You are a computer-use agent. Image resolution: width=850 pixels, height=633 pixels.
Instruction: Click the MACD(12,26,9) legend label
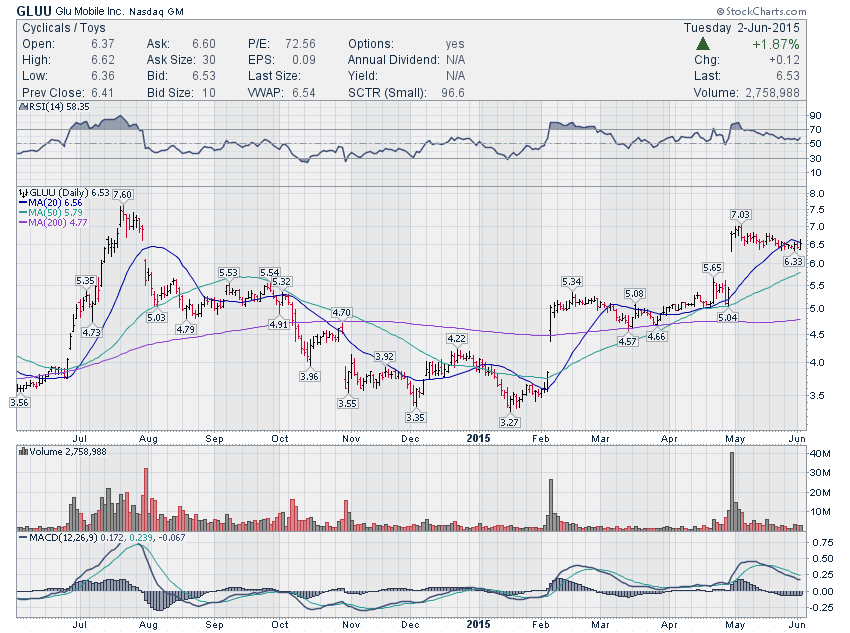coord(63,538)
